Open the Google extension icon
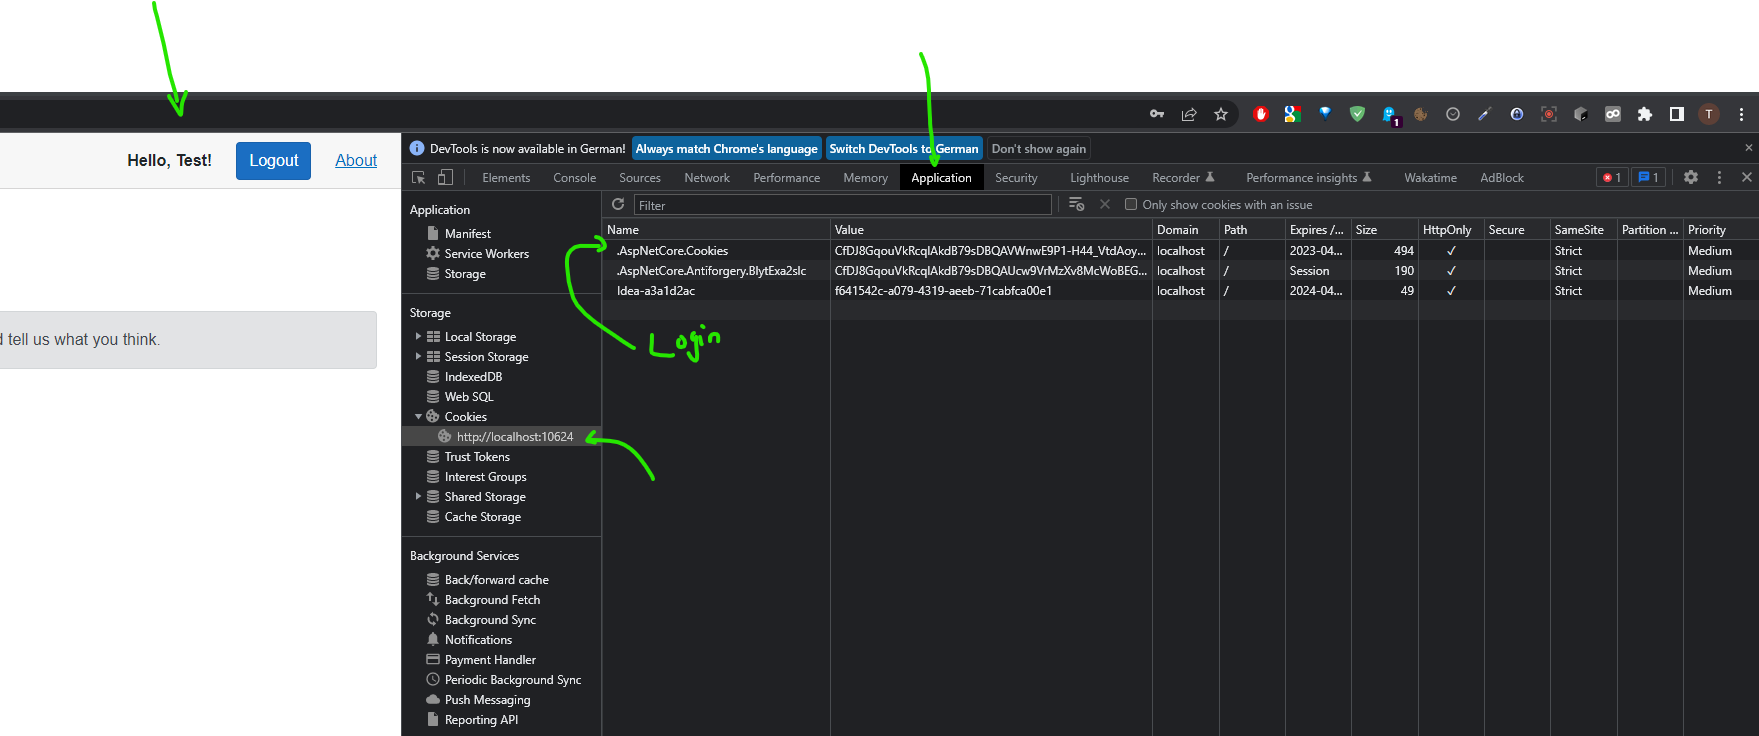Screen dimensions: 1759x736 point(1293,114)
